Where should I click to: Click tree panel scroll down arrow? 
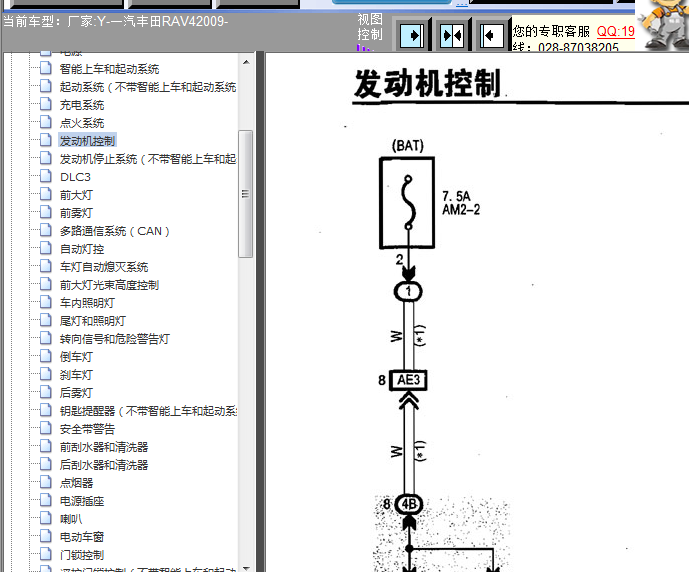coord(246,568)
